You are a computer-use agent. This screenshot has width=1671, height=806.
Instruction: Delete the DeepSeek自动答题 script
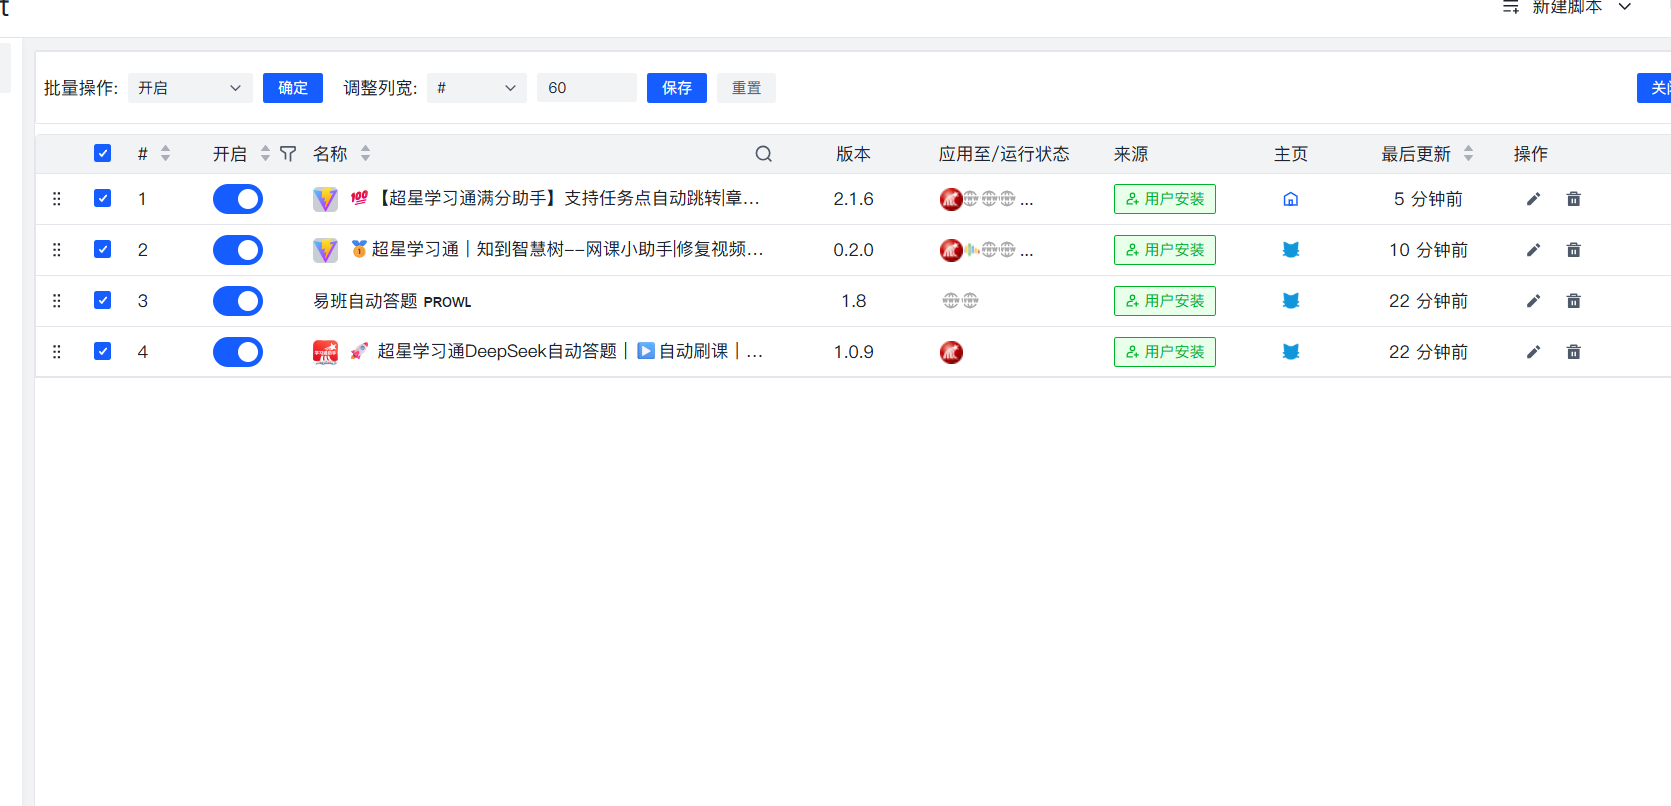pyautogui.click(x=1573, y=352)
